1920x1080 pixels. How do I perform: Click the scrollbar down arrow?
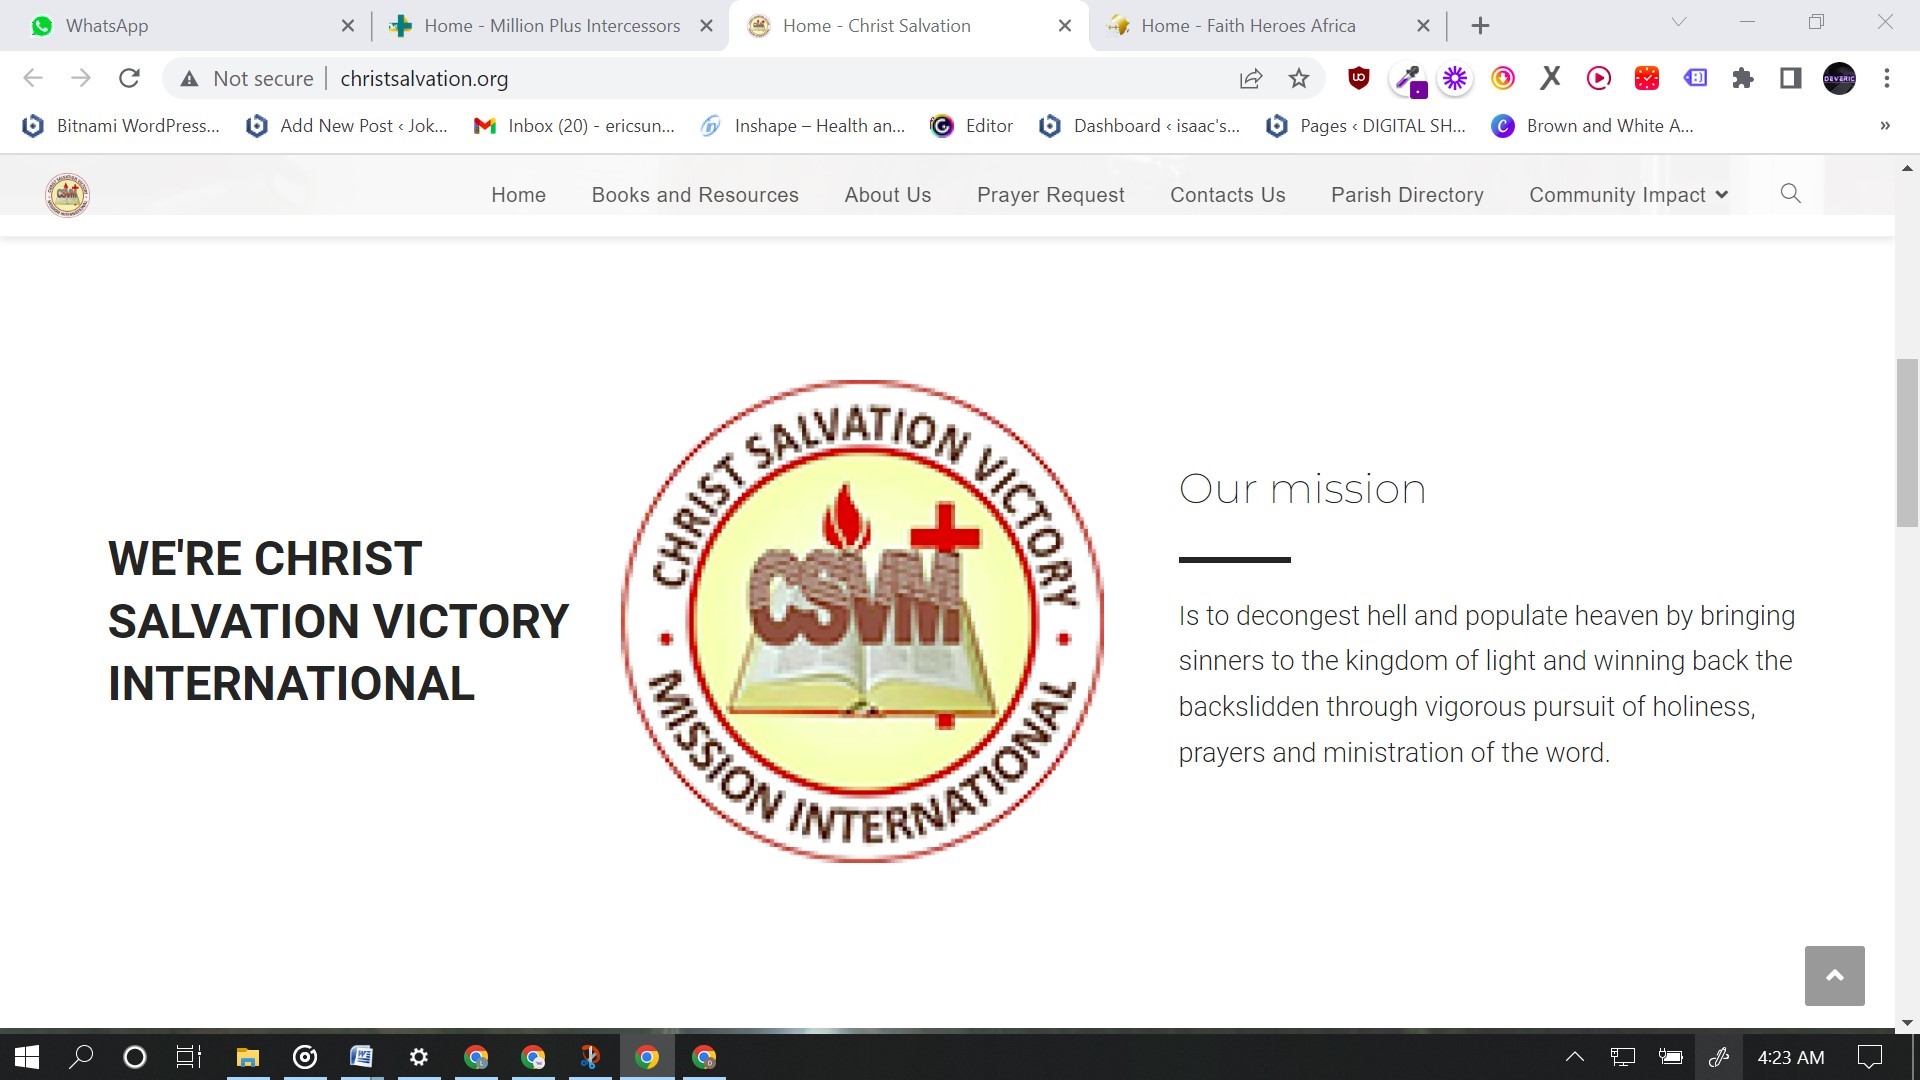coord(1907,1022)
